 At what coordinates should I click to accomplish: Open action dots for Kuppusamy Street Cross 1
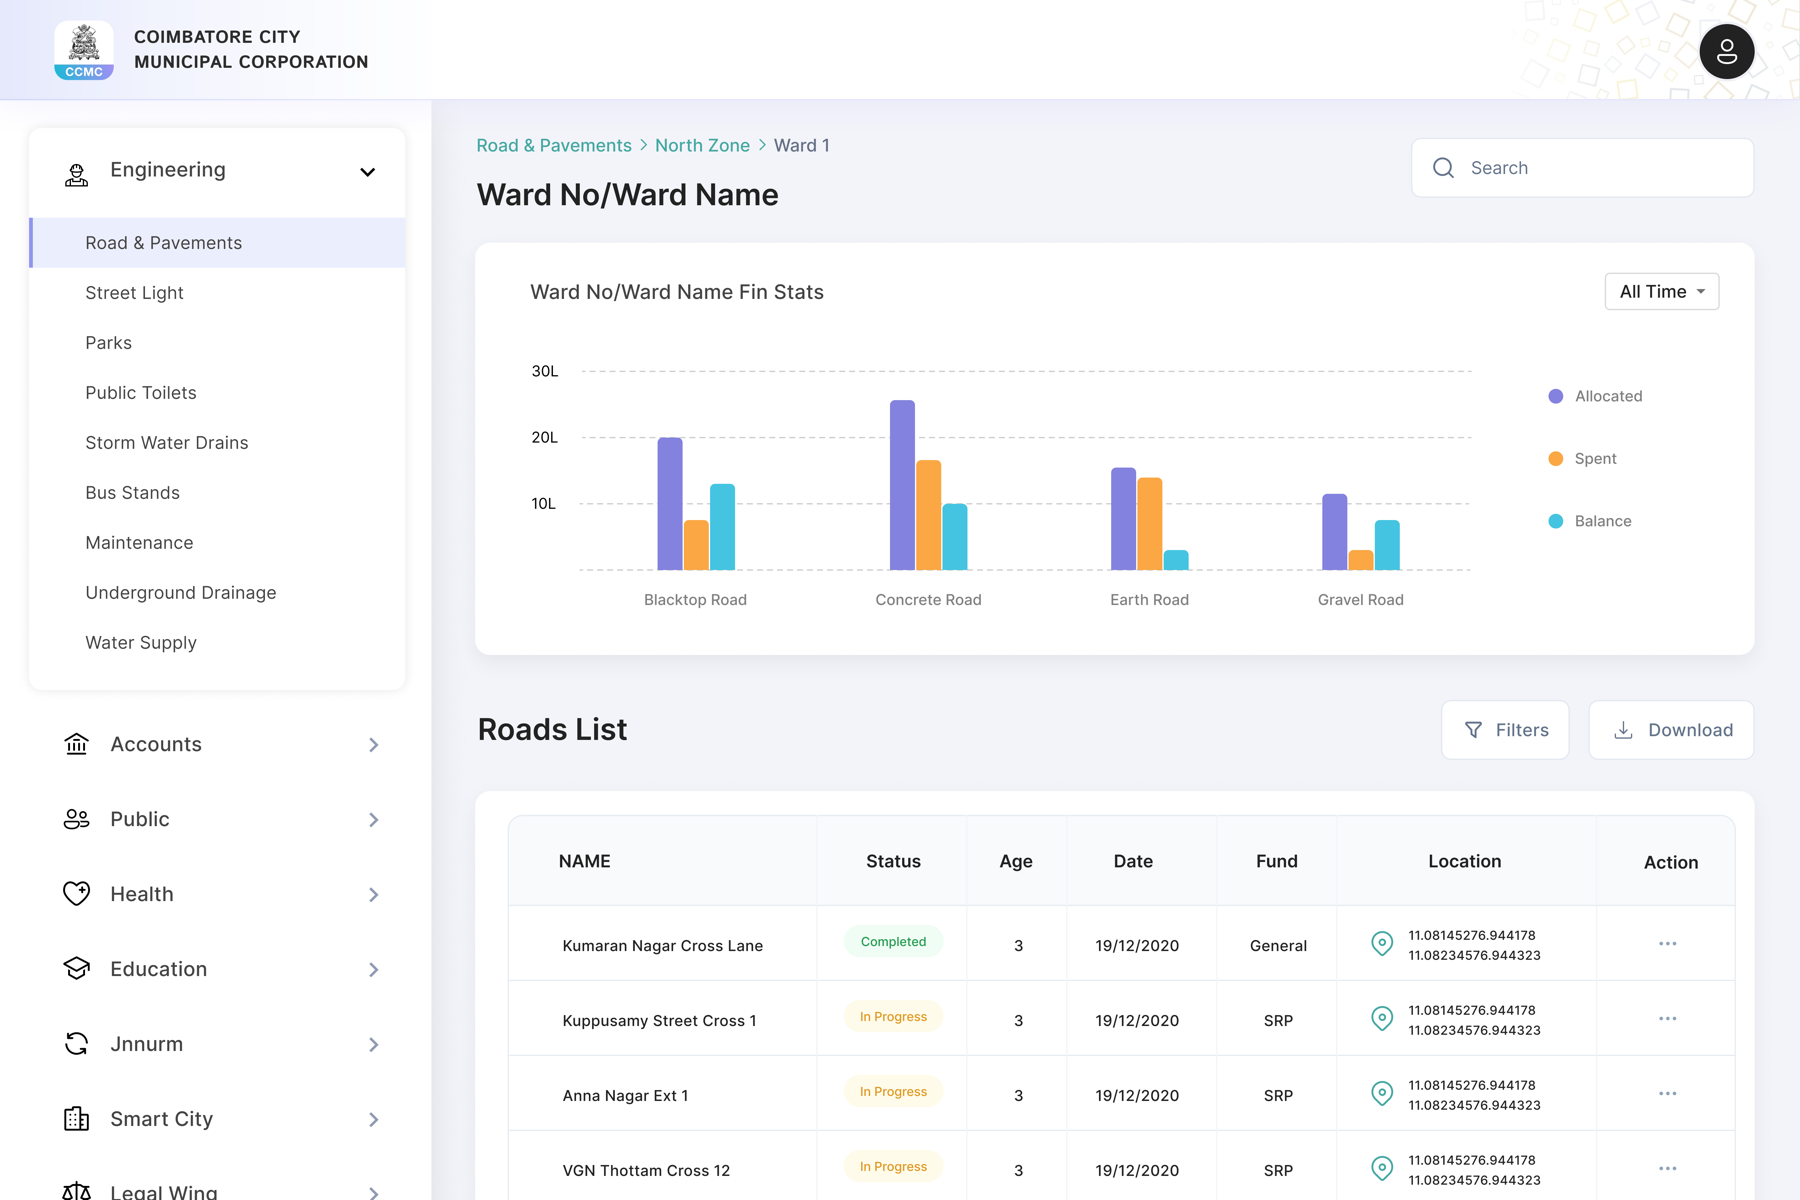click(1667, 1019)
